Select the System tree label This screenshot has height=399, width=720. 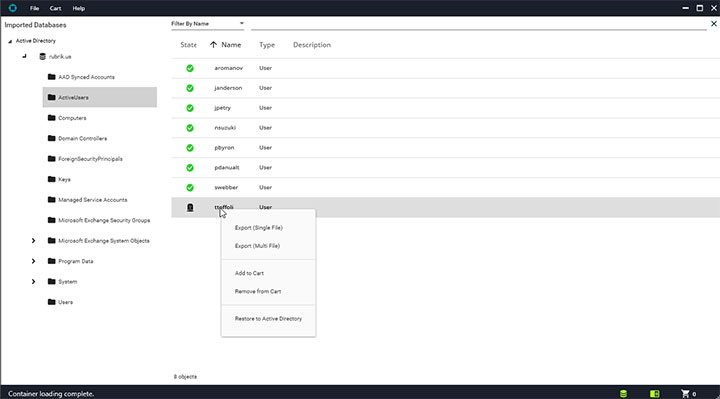[68, 281]
